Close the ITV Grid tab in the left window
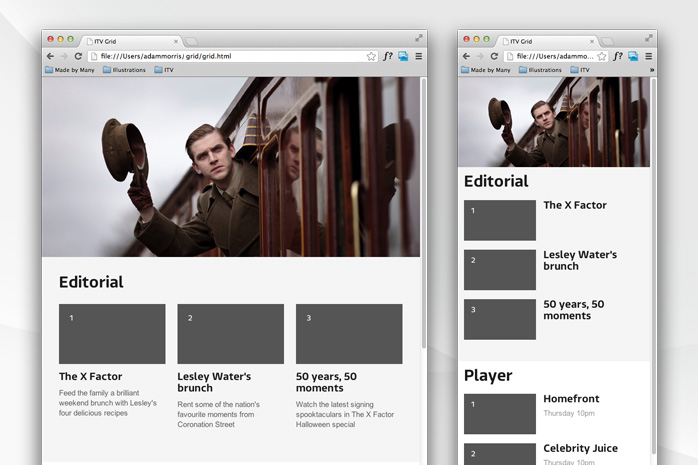This screenshot has height=465, width=698. pos(176,41)
